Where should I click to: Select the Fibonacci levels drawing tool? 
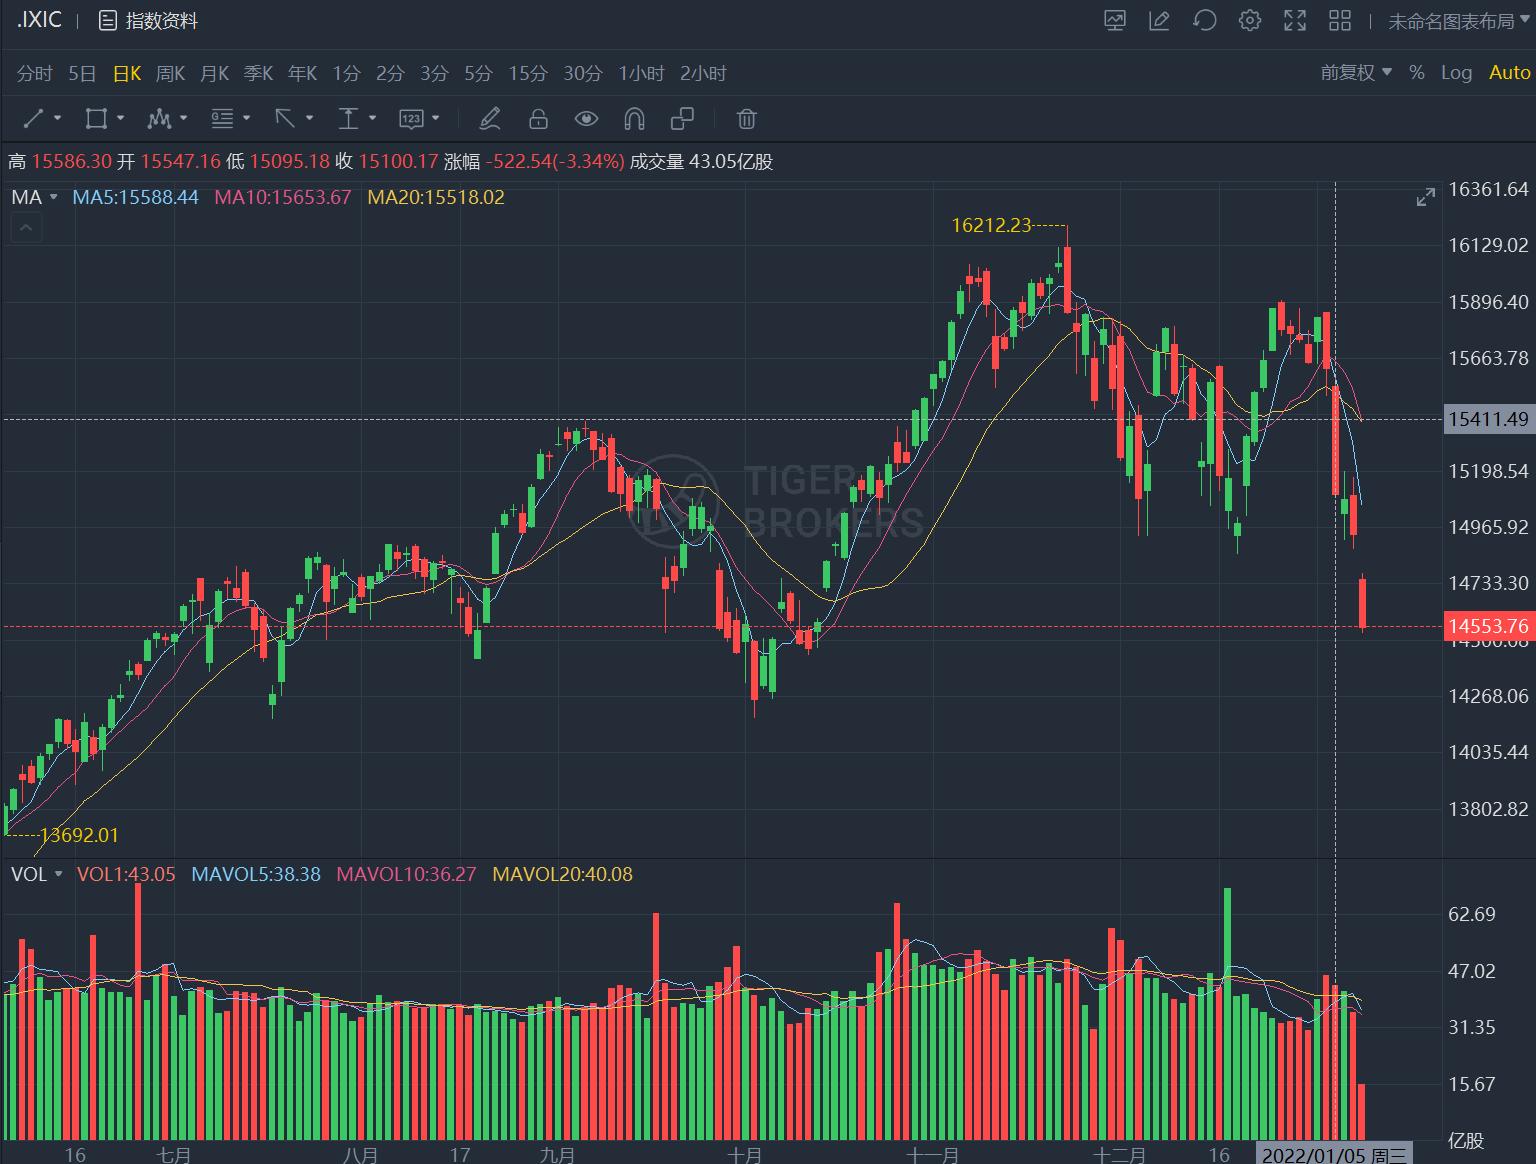click(x=222, y=119)
